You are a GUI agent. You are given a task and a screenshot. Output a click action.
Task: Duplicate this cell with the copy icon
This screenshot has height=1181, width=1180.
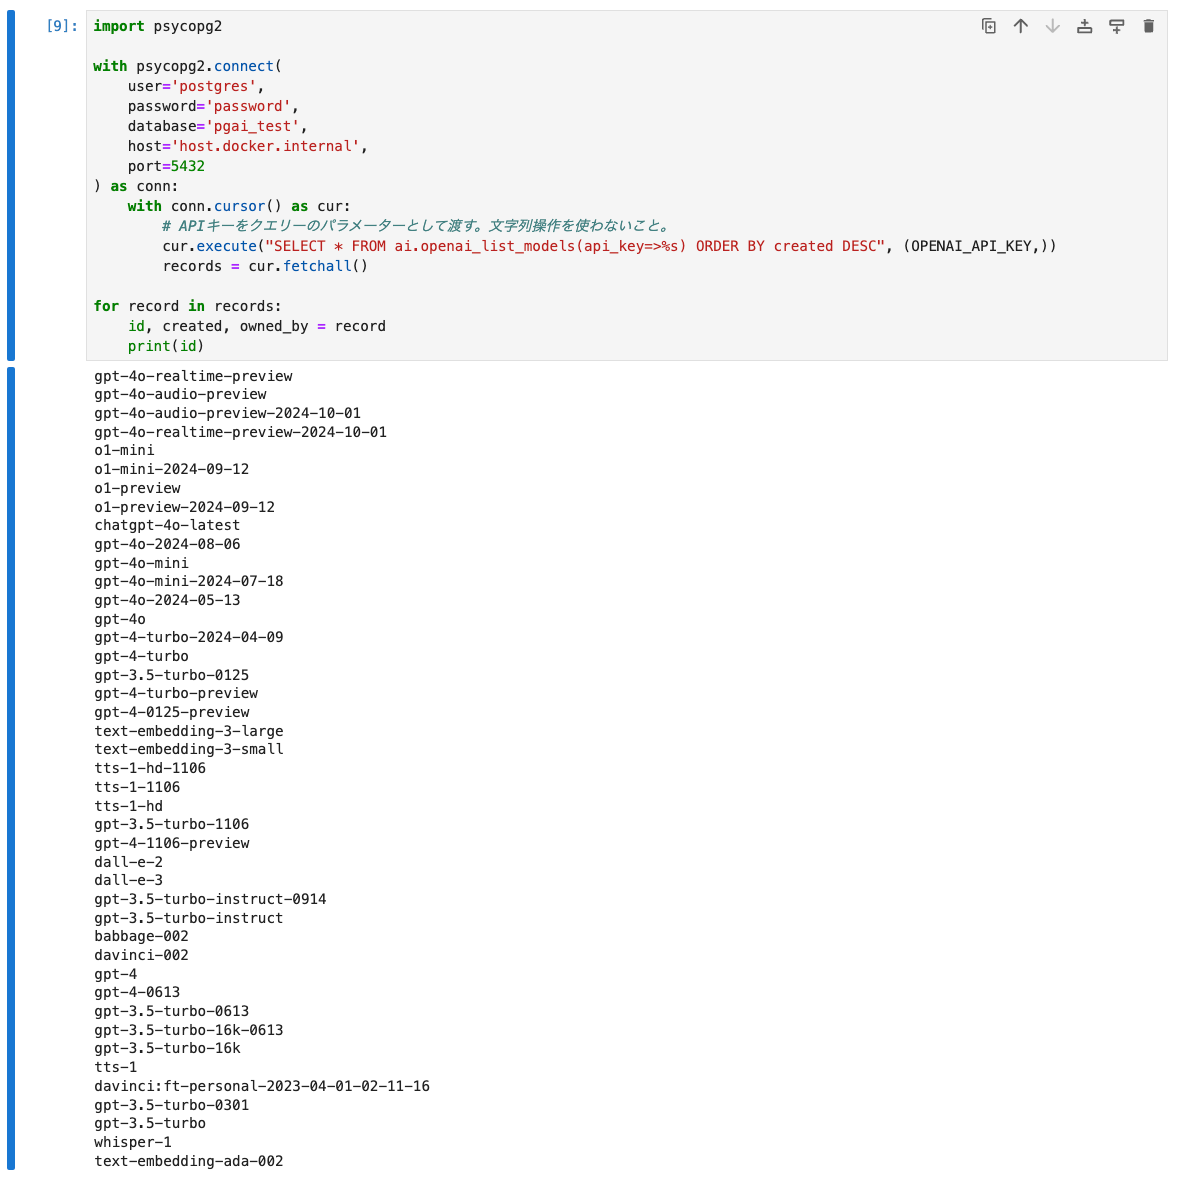[x=989, y=26]
